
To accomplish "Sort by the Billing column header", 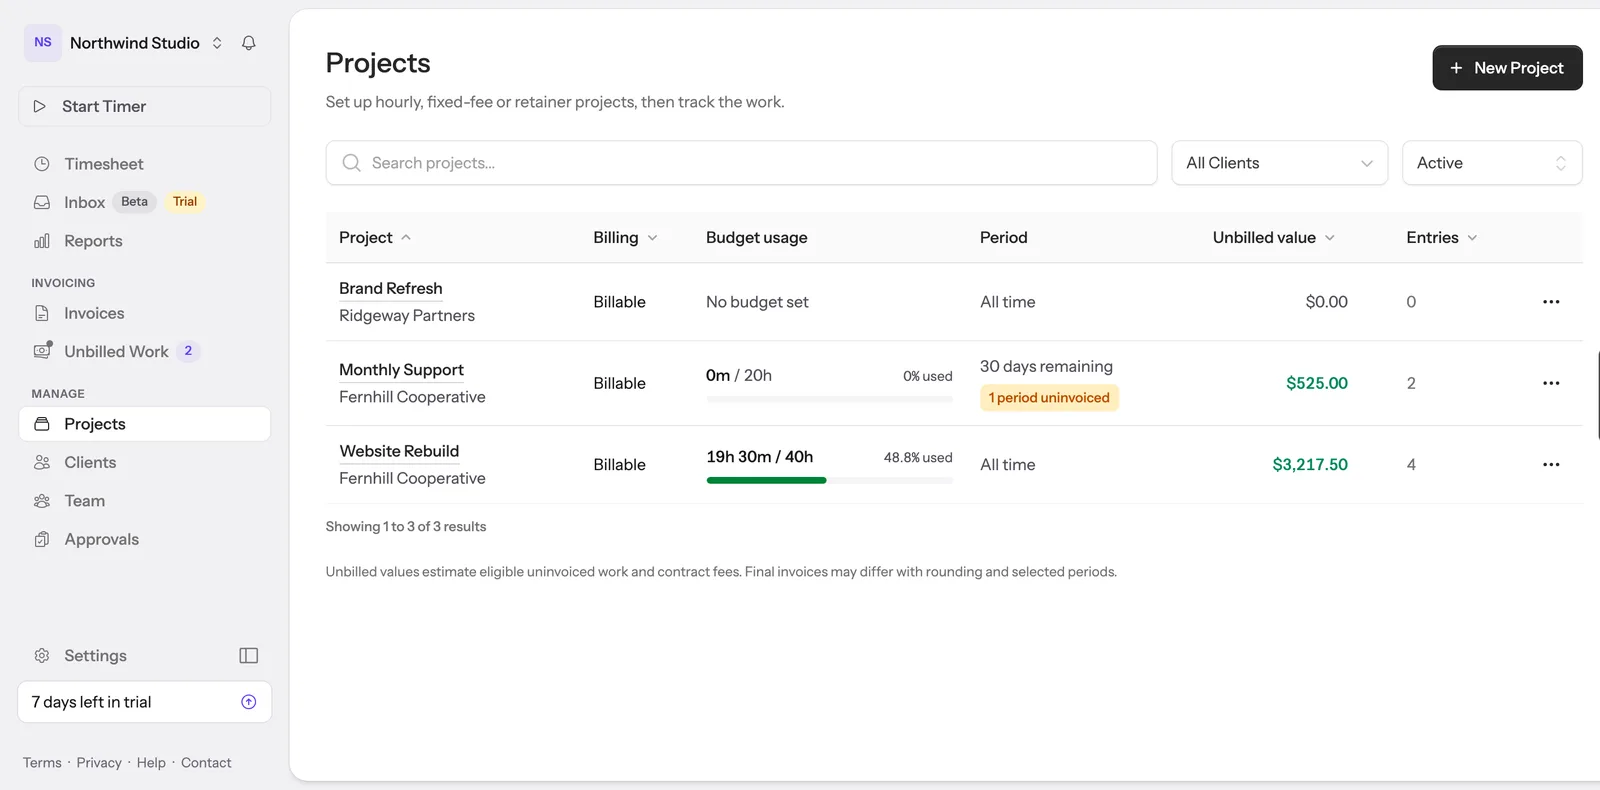I will 625,238.
